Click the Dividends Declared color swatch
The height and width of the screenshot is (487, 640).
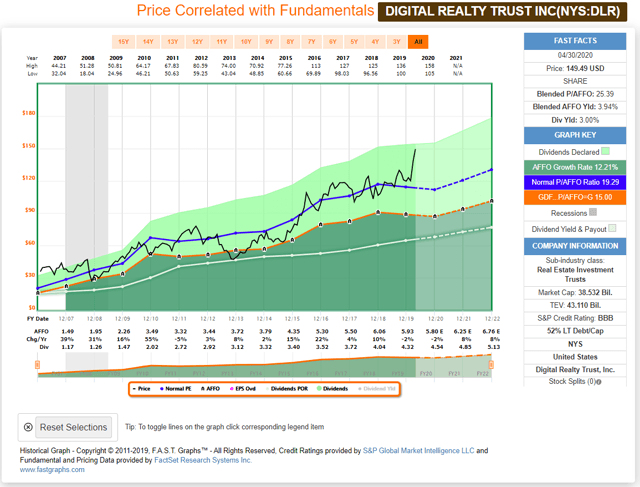coord(605,151)
